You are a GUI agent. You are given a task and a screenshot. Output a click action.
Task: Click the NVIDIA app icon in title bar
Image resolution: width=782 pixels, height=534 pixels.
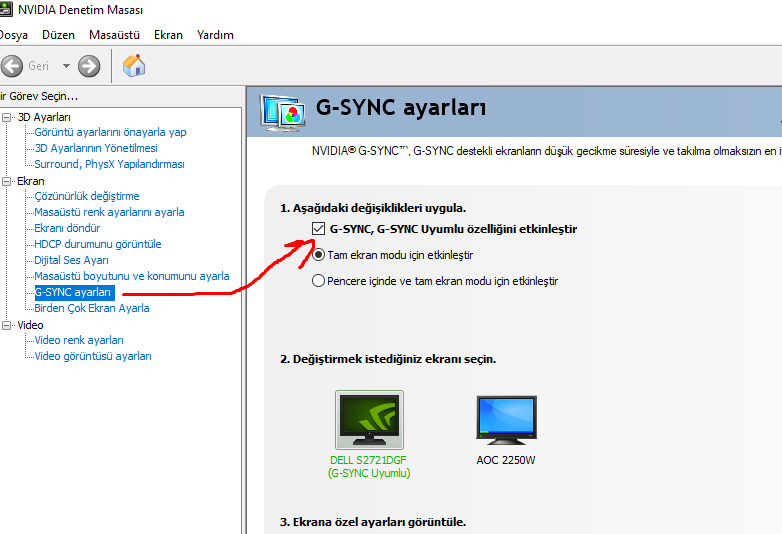coord(5,9)
